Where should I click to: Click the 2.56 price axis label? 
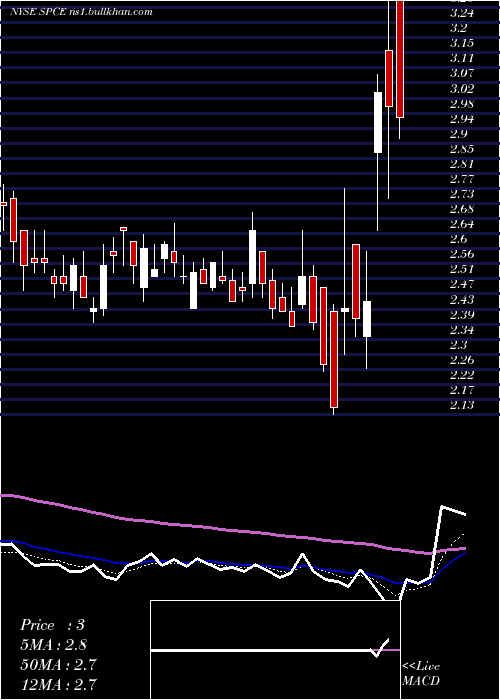click(461, 254)
